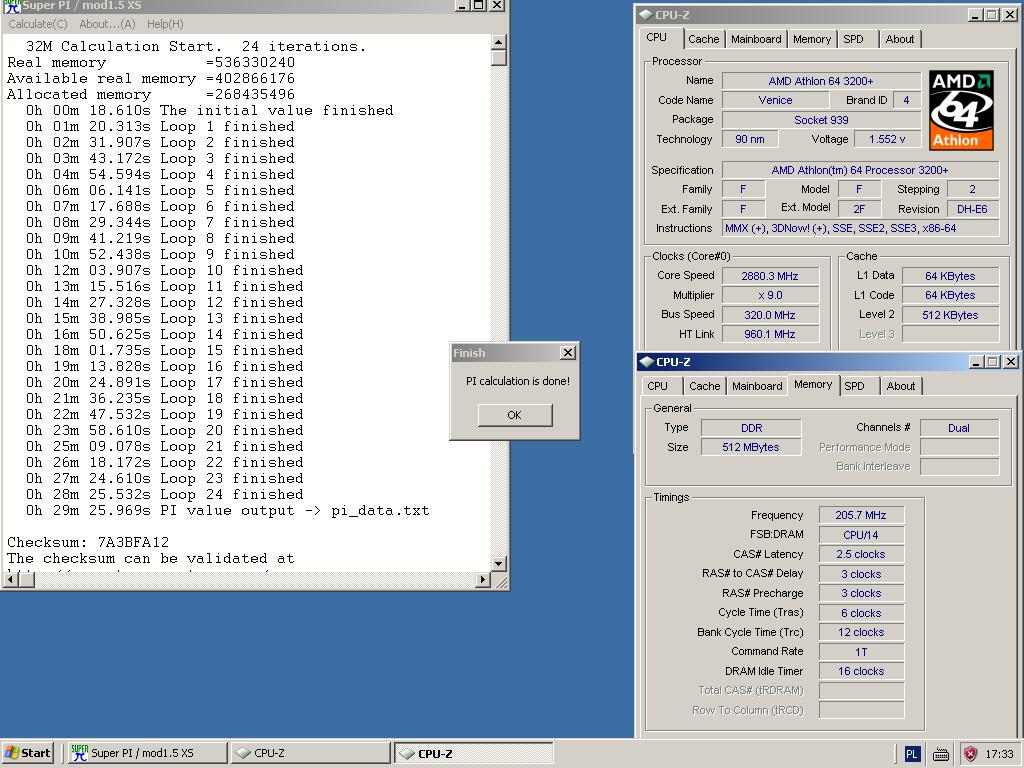Click the CAS# Latency value 2.5 clocks

click(x=861, y=554)
